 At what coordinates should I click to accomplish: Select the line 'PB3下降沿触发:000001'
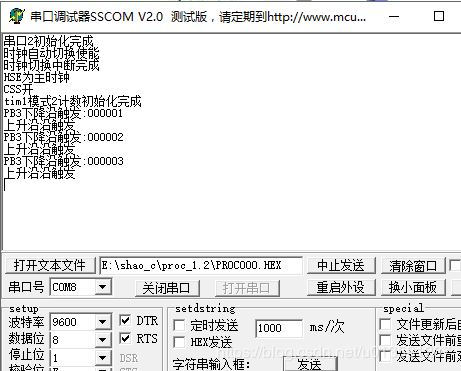coord(63,113)
